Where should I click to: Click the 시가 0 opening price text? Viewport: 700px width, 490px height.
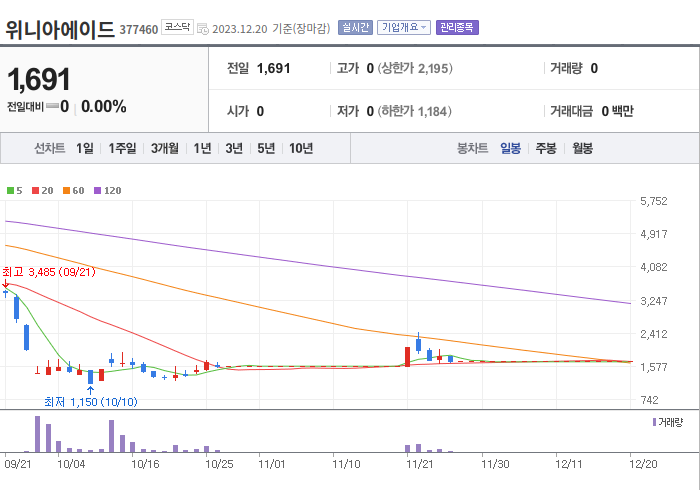coord(245,111)
